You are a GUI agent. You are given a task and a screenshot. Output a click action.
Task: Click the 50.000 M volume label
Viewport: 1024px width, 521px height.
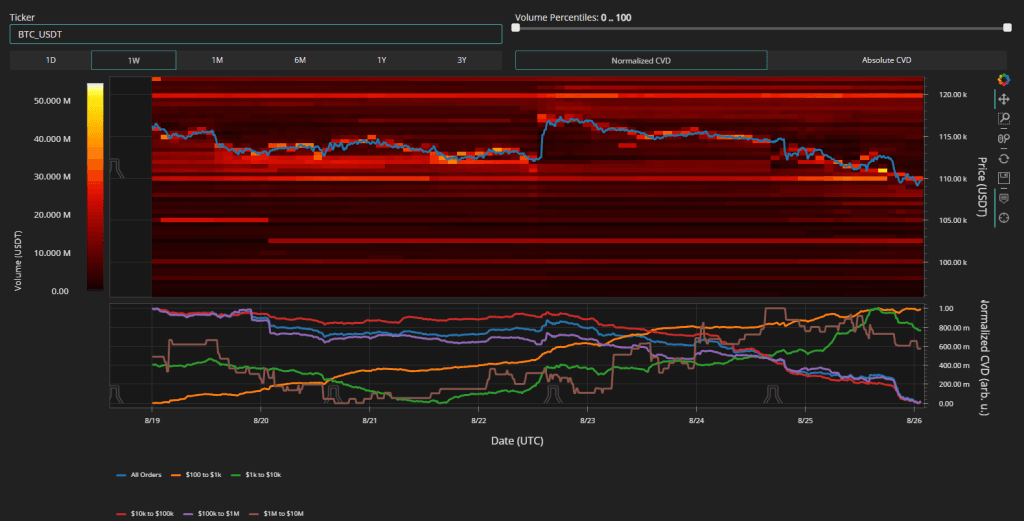pyautogui.click(x=52, y=101)
